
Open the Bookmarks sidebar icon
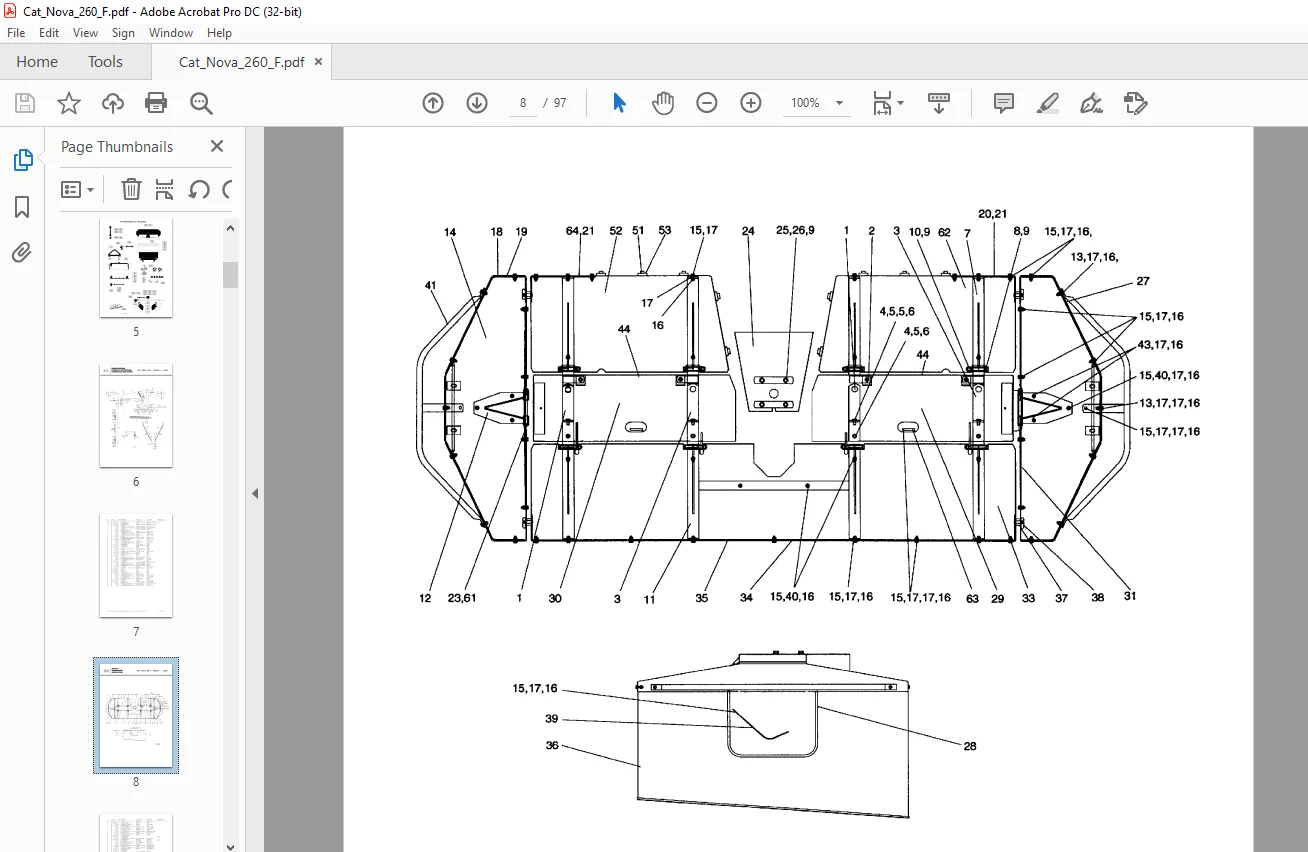point(22,207)
